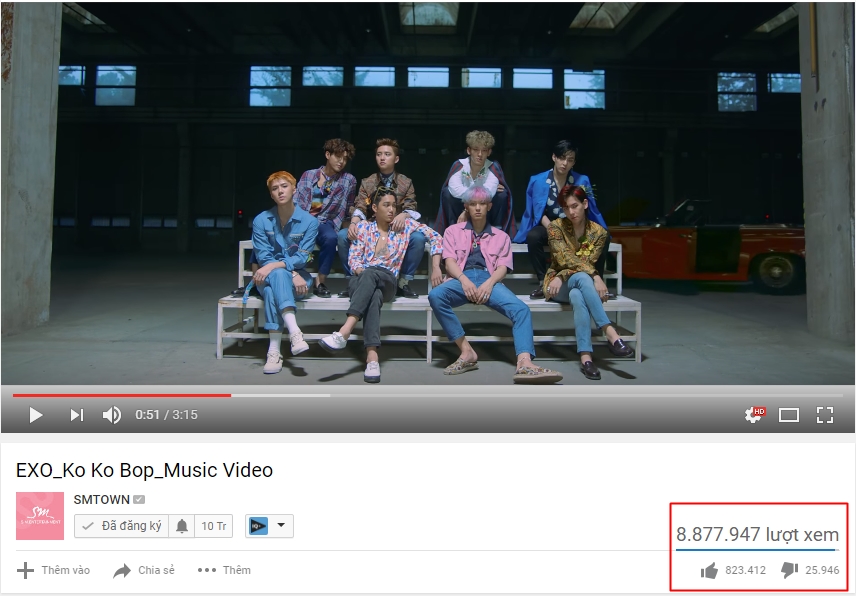The height and width of the screenshot is (596, 856).
Task: Switch to theater mode view
Action: pyautogui.click(x=789, y=415)
